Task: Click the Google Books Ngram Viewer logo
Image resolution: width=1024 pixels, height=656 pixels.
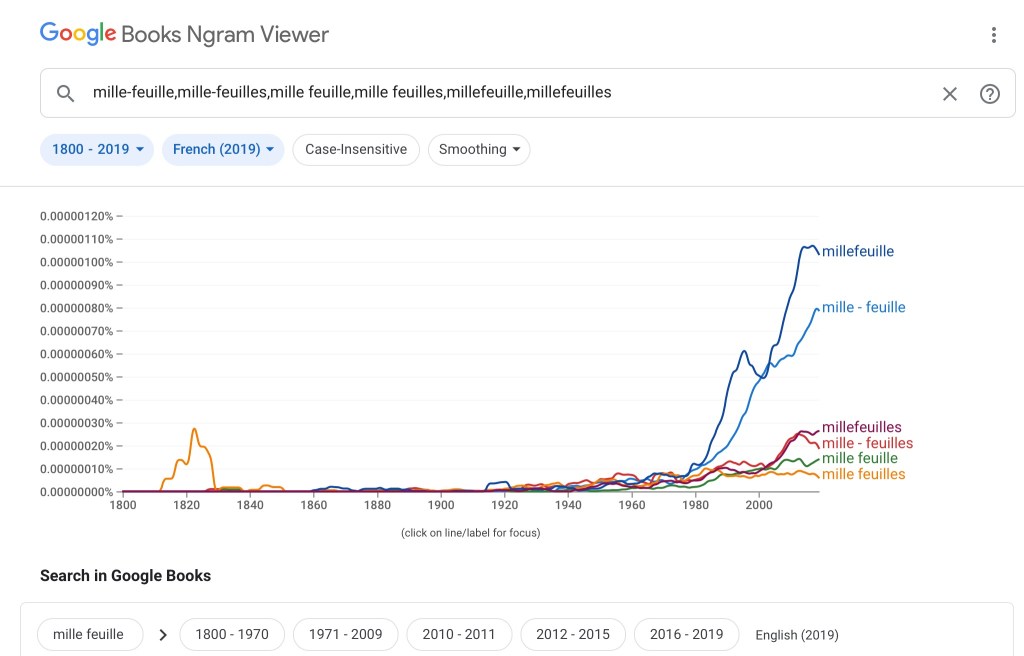Action: click(x=184, y=34)
